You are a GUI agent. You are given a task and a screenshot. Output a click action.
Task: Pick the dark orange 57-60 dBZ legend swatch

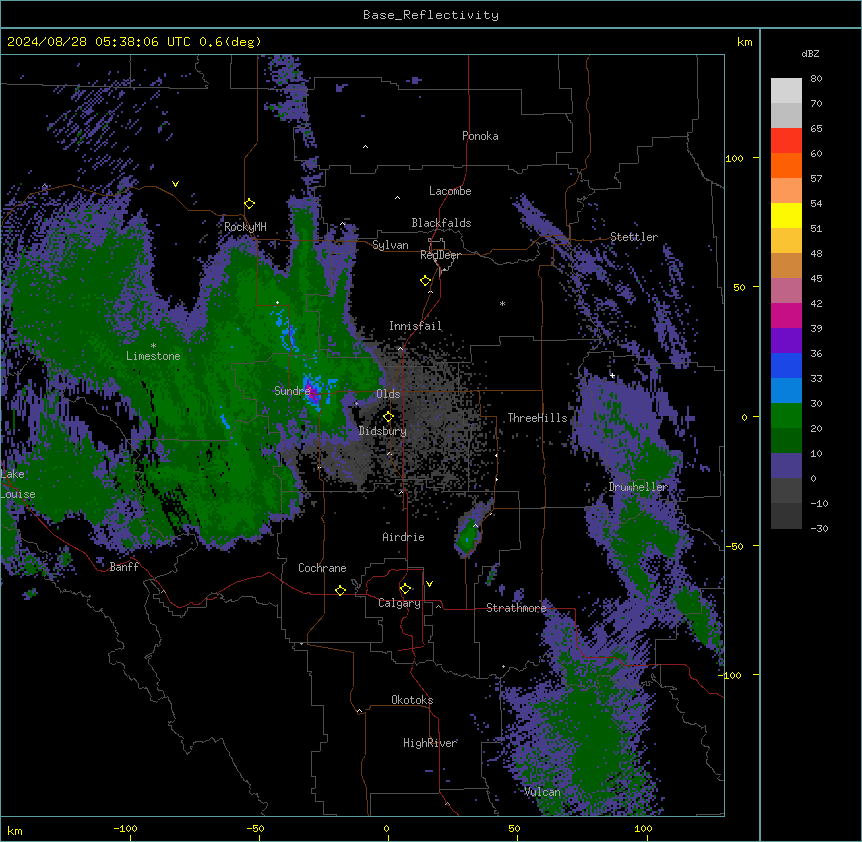(x=786, y=165)
